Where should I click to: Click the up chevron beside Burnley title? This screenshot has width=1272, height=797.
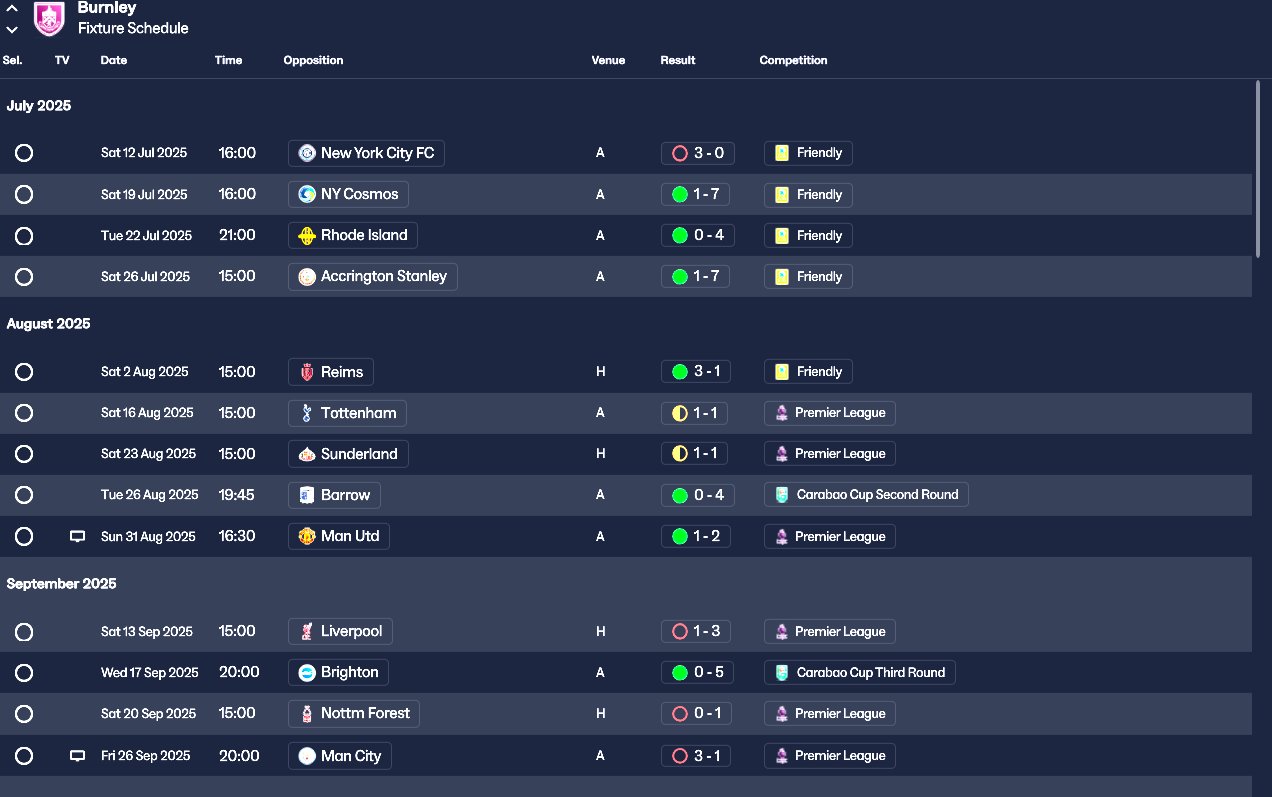click(x=12, y=8)
